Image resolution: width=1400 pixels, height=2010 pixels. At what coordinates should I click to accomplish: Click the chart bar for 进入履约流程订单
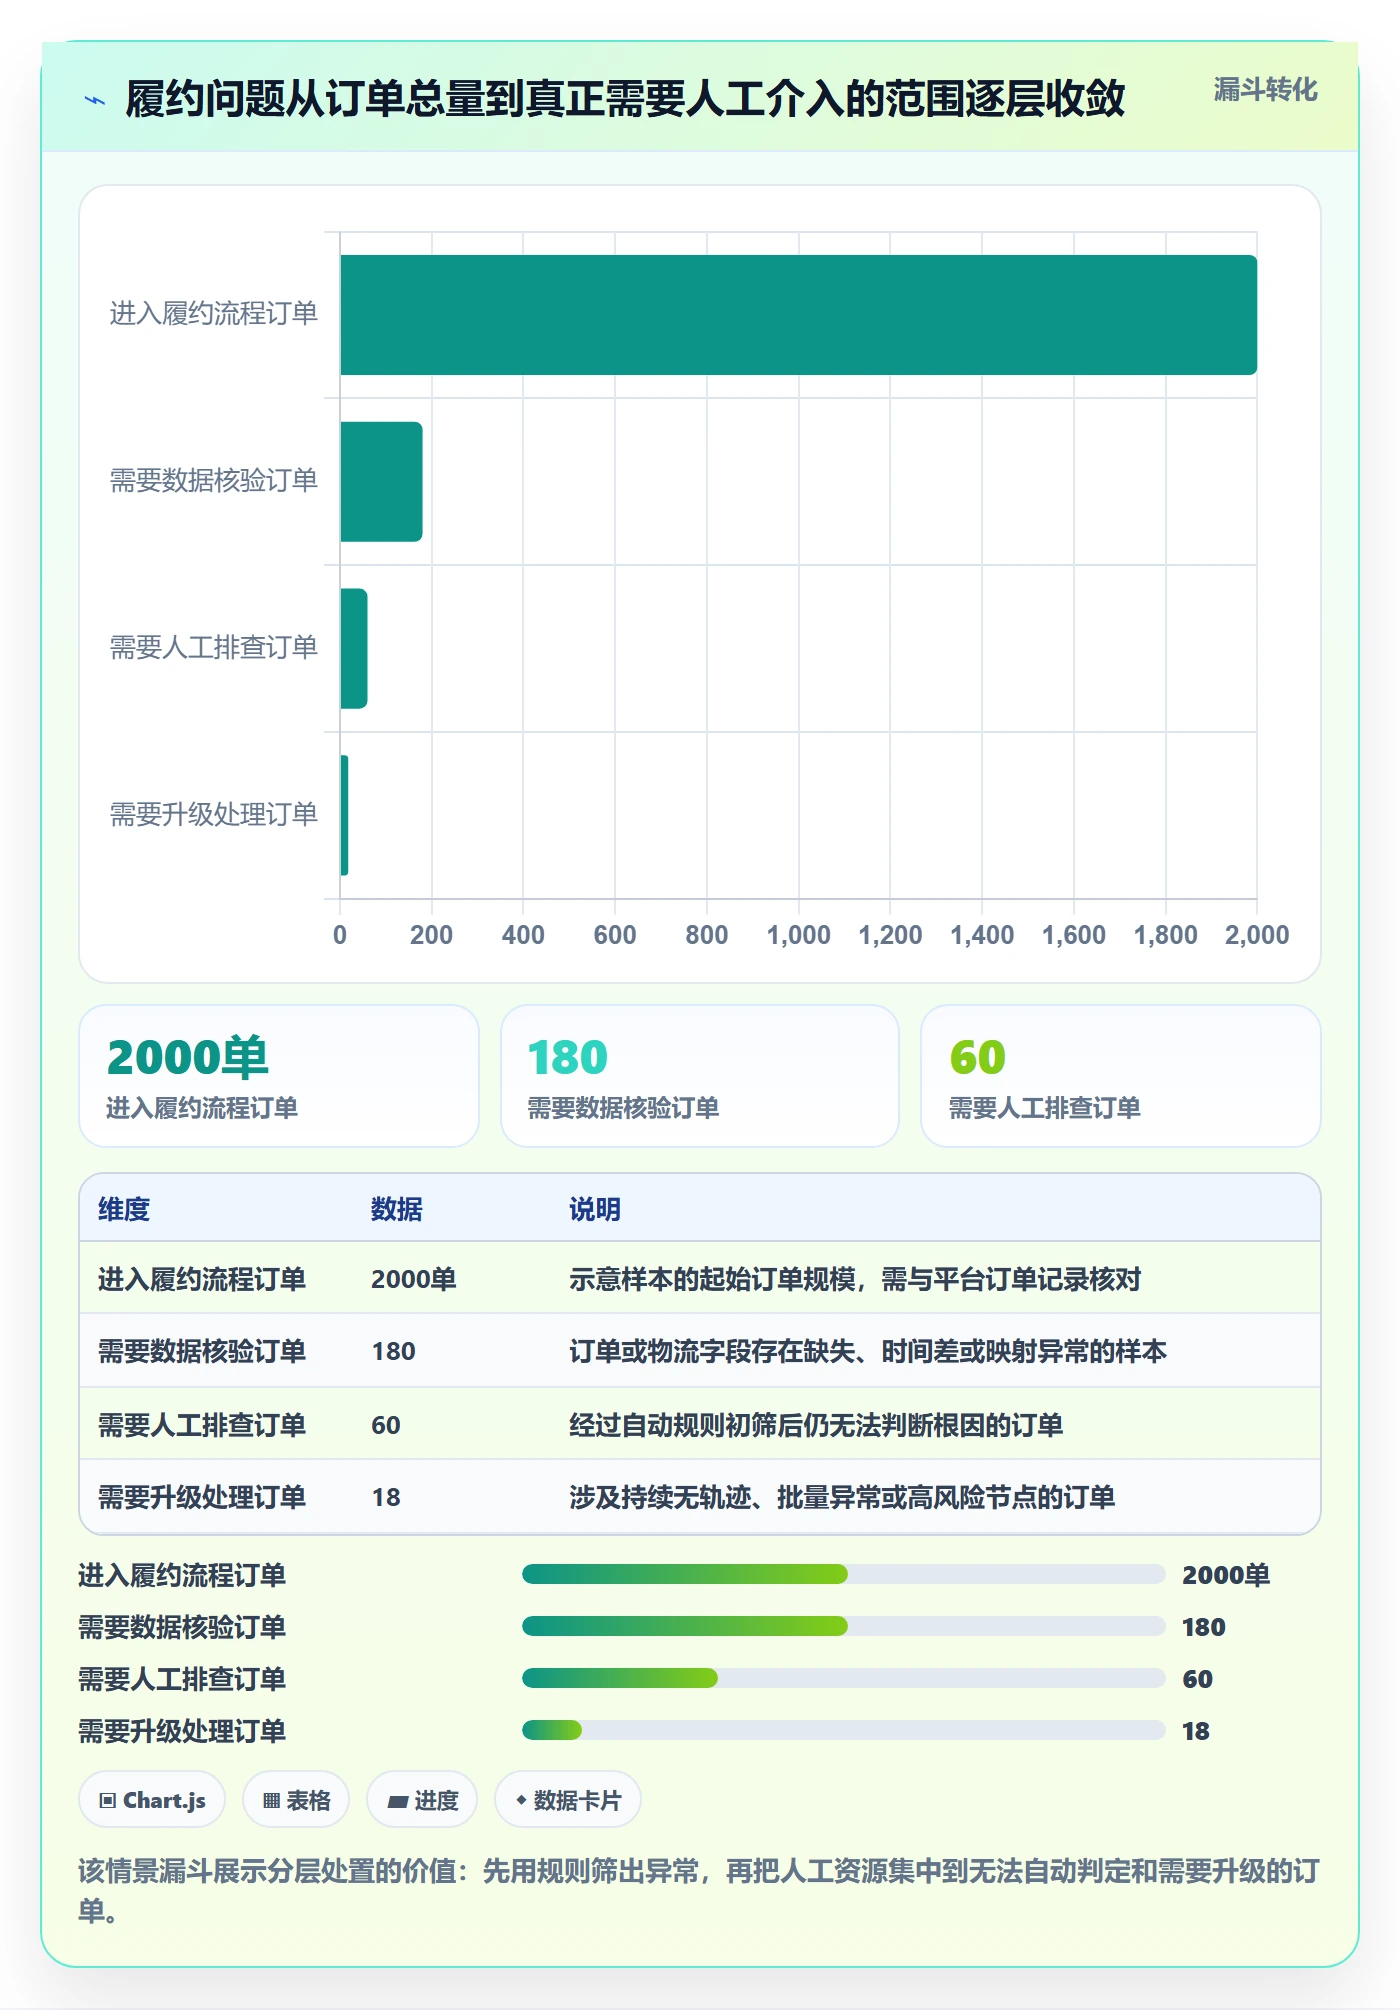798,315
